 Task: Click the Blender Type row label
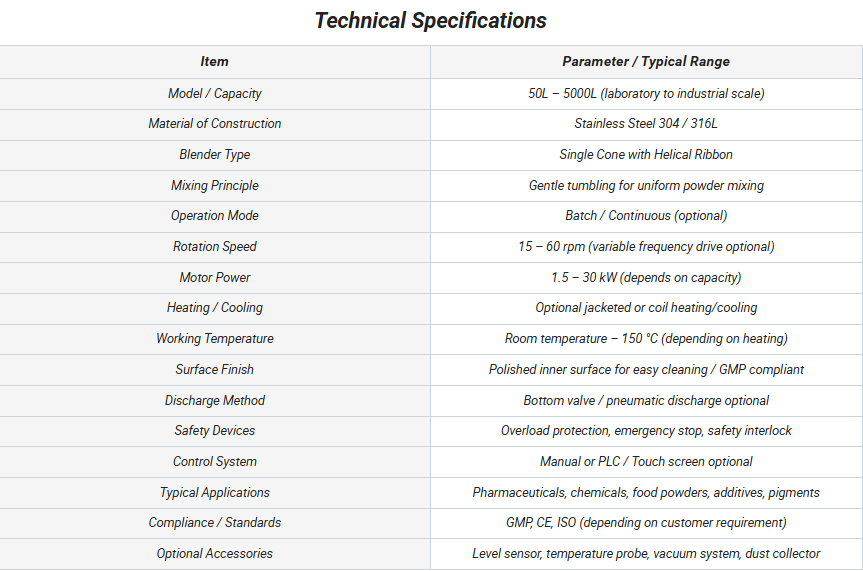point(214,155)
